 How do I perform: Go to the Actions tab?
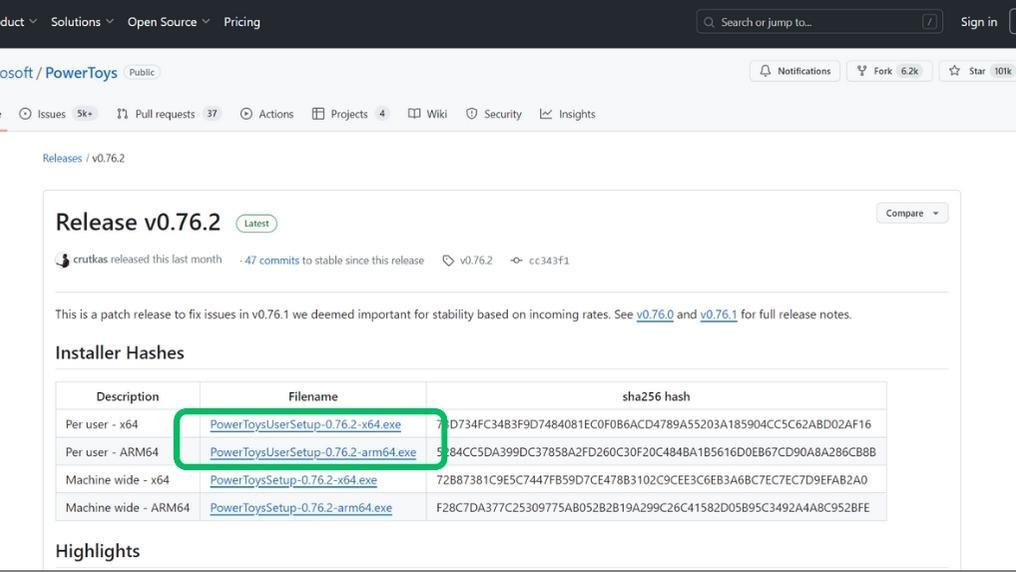point(266,114)
